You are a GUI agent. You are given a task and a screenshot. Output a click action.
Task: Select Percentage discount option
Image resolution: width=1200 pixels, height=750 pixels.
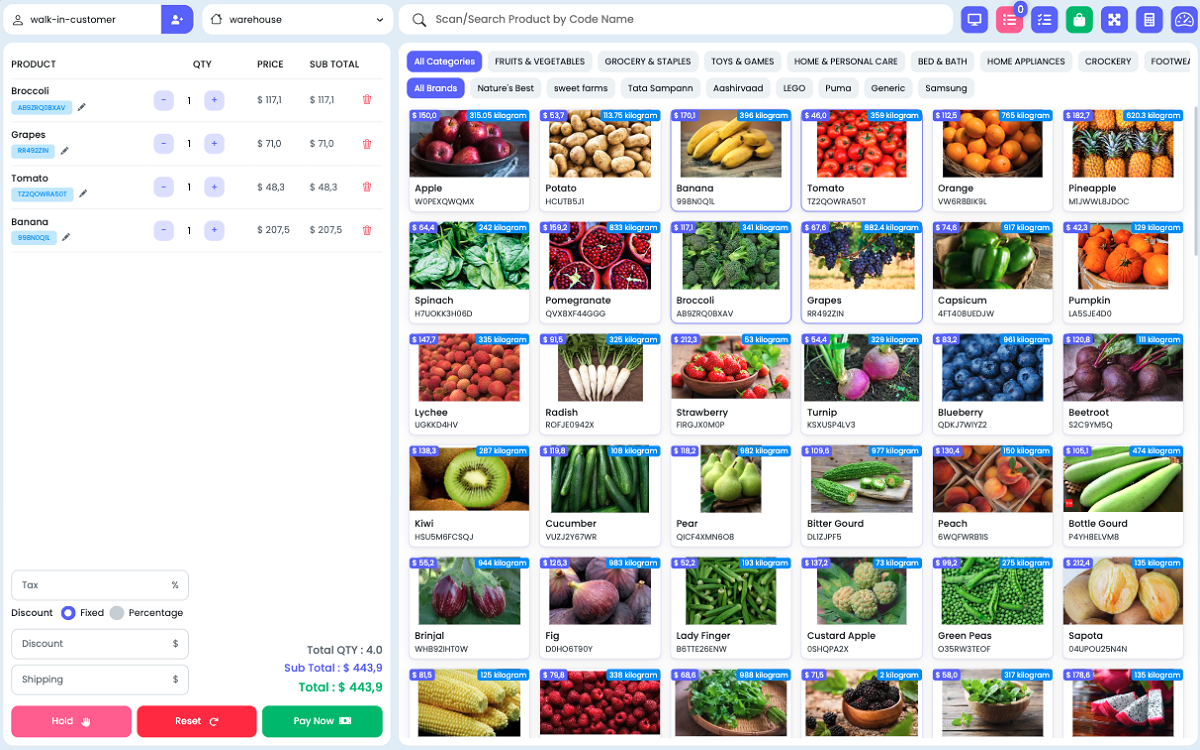coord(117,612)
